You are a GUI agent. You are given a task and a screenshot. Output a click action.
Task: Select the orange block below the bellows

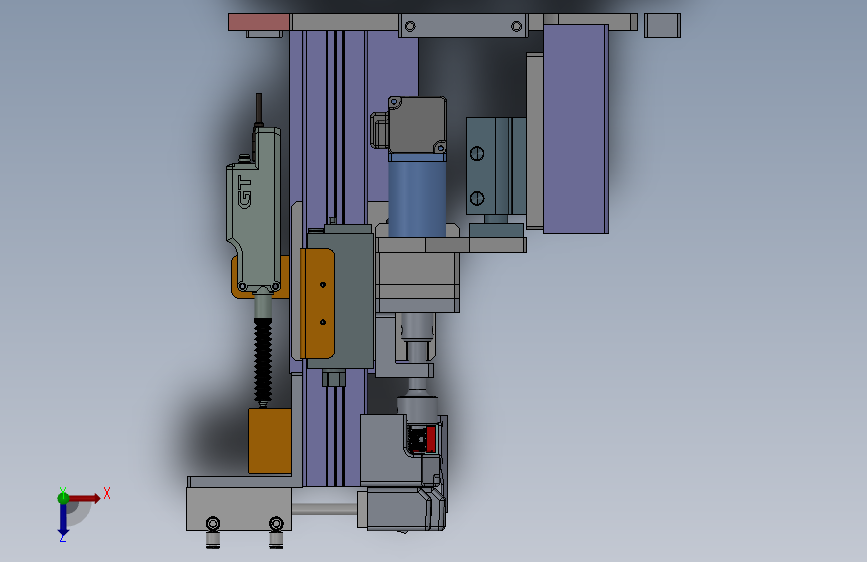[x=270, y=441]
